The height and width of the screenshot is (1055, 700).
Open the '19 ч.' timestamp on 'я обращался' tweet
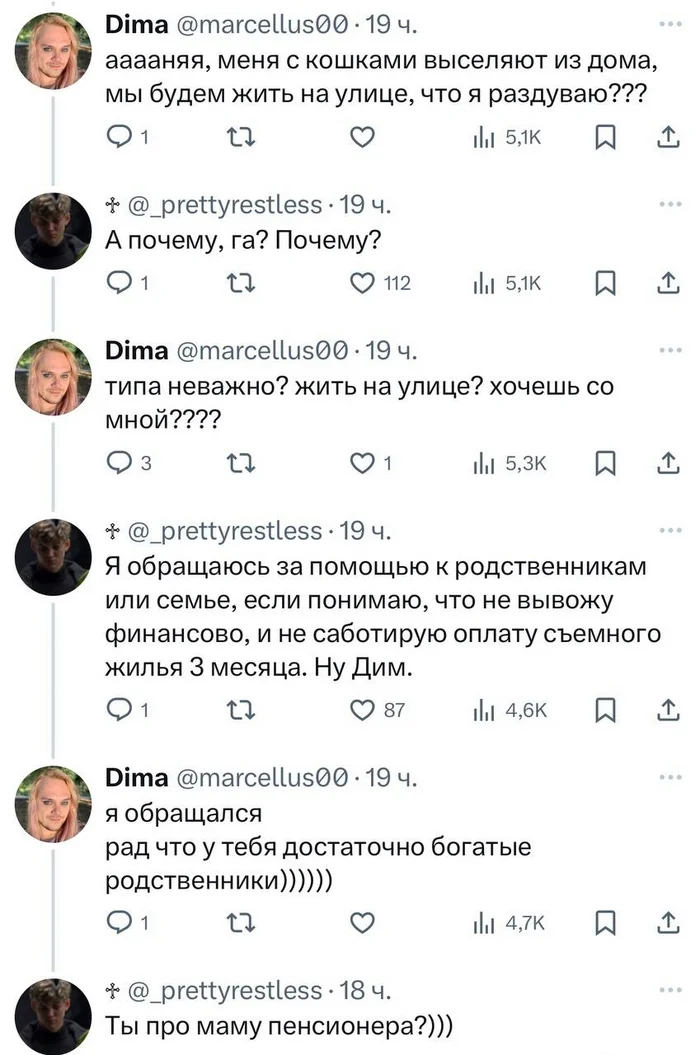(385, 777)
